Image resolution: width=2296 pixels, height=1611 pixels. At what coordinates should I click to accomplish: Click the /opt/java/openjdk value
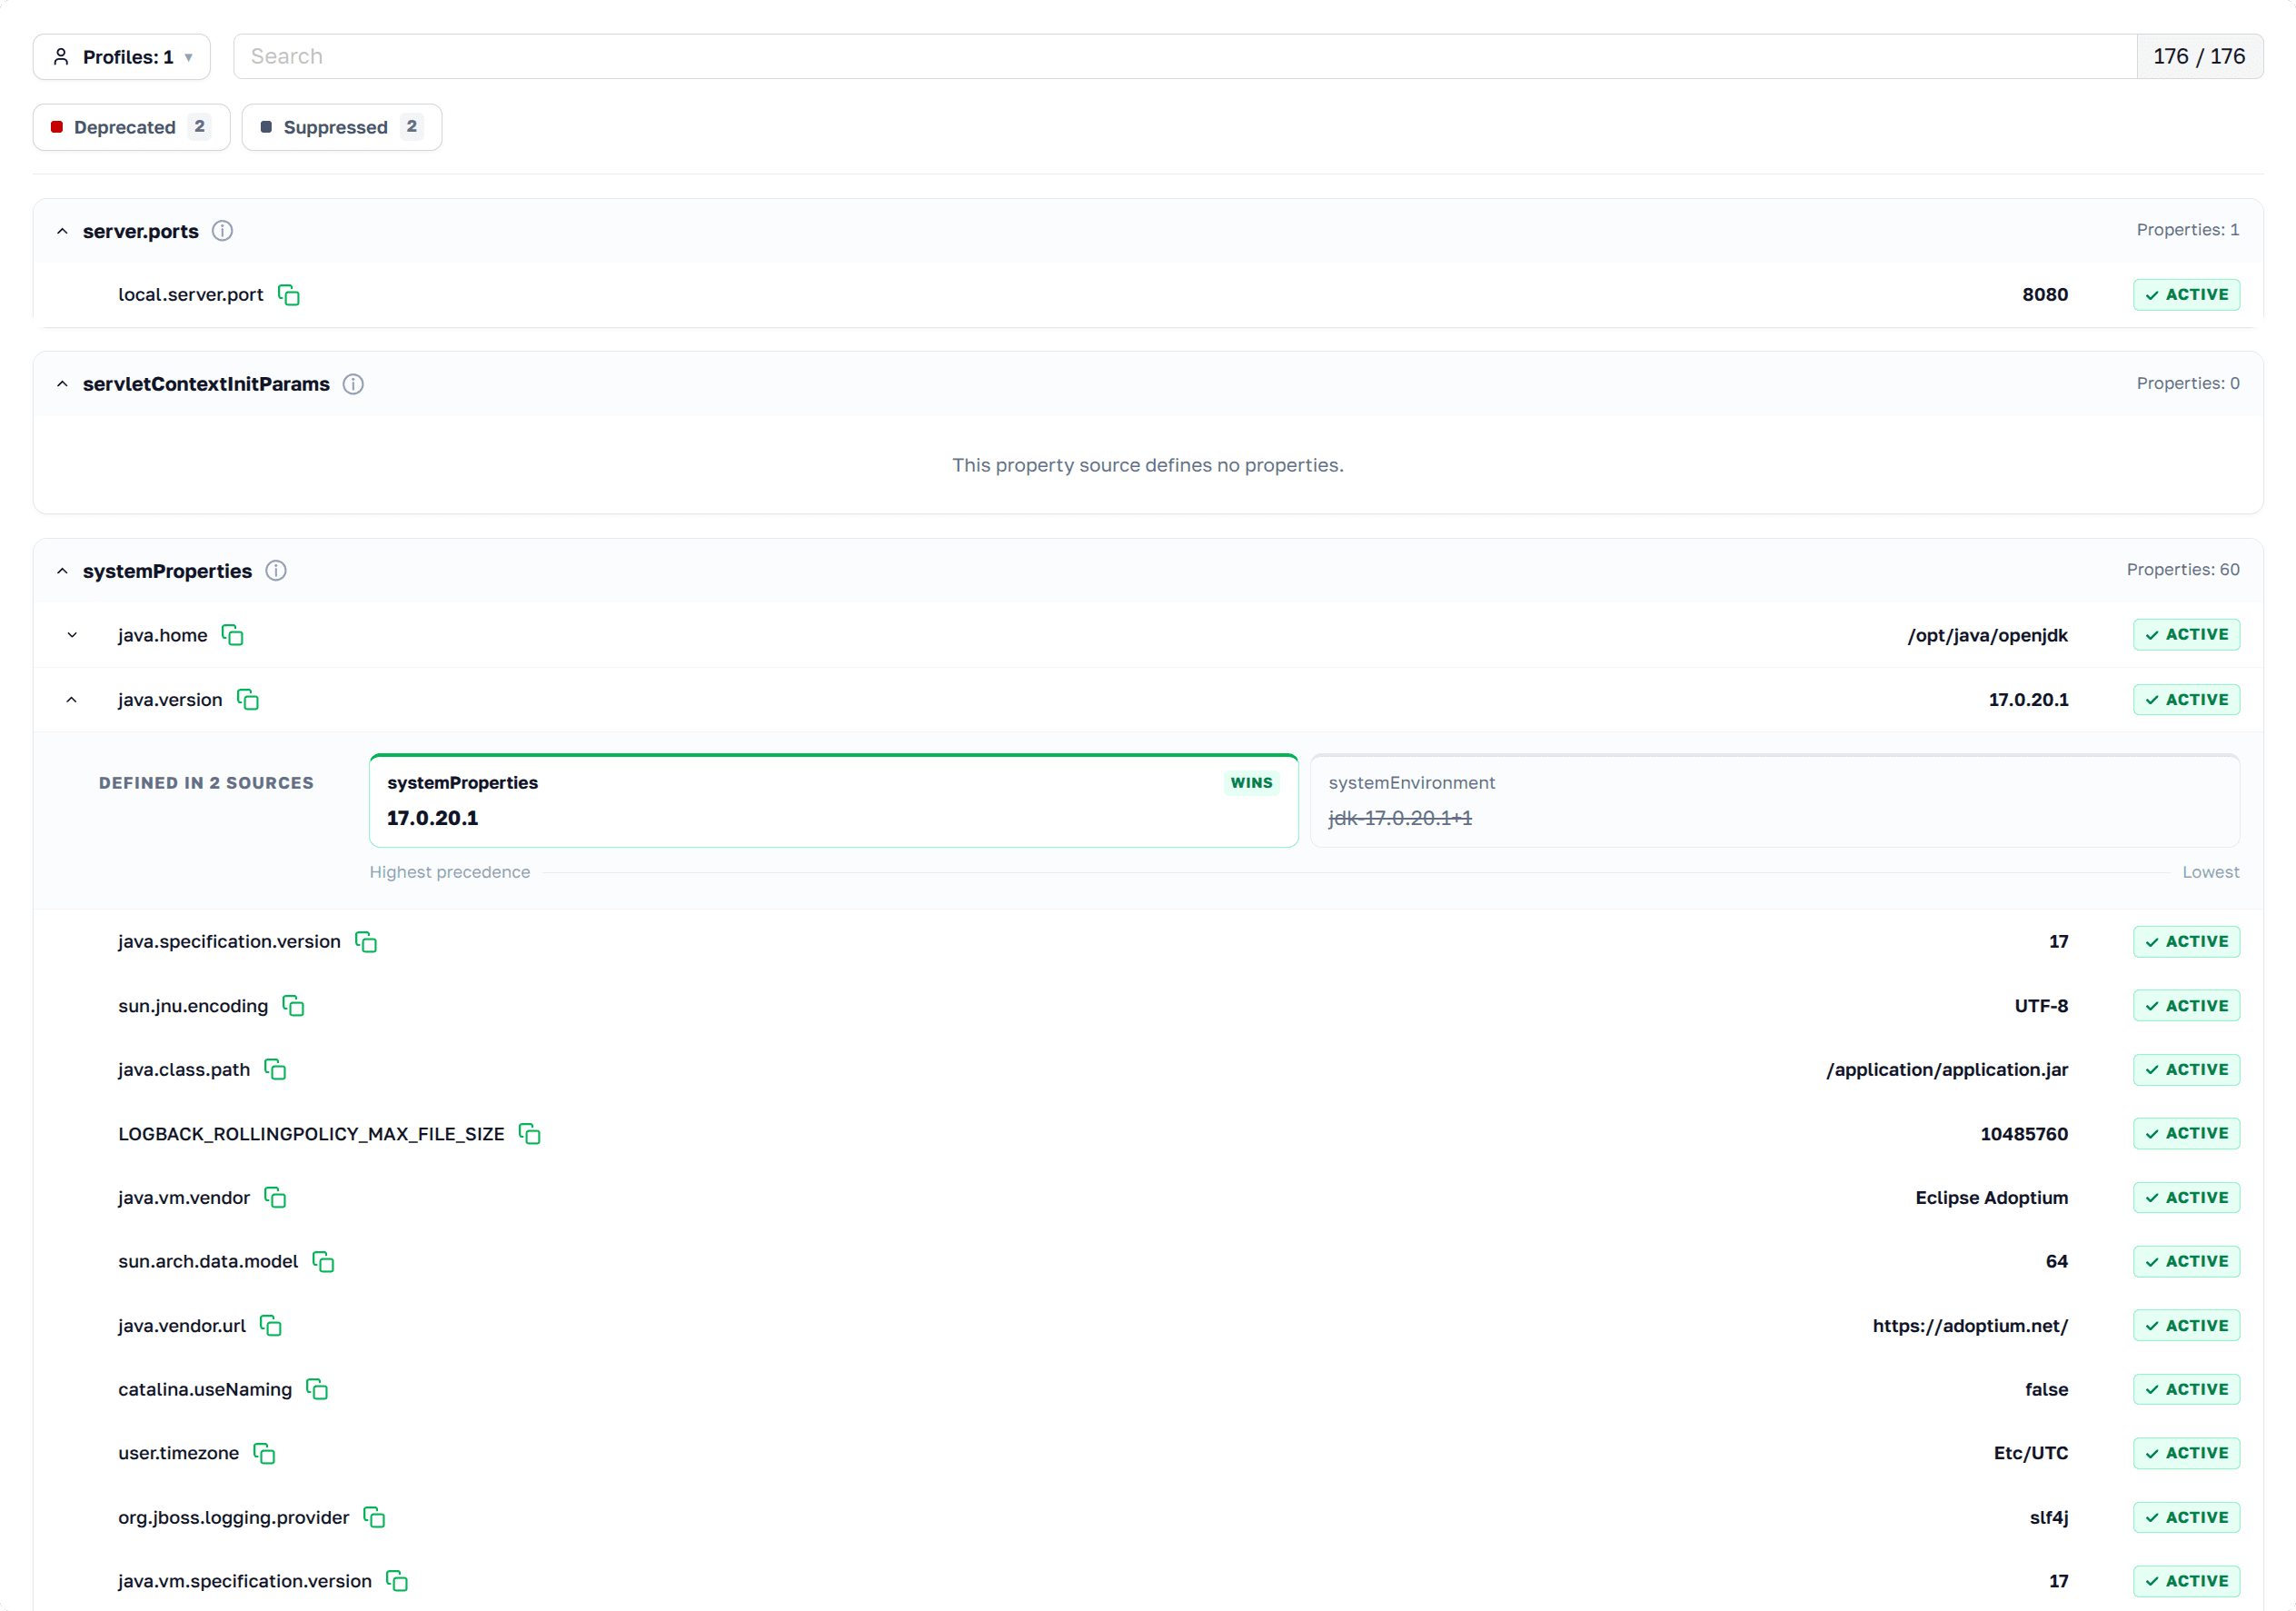coord(1988,635)
